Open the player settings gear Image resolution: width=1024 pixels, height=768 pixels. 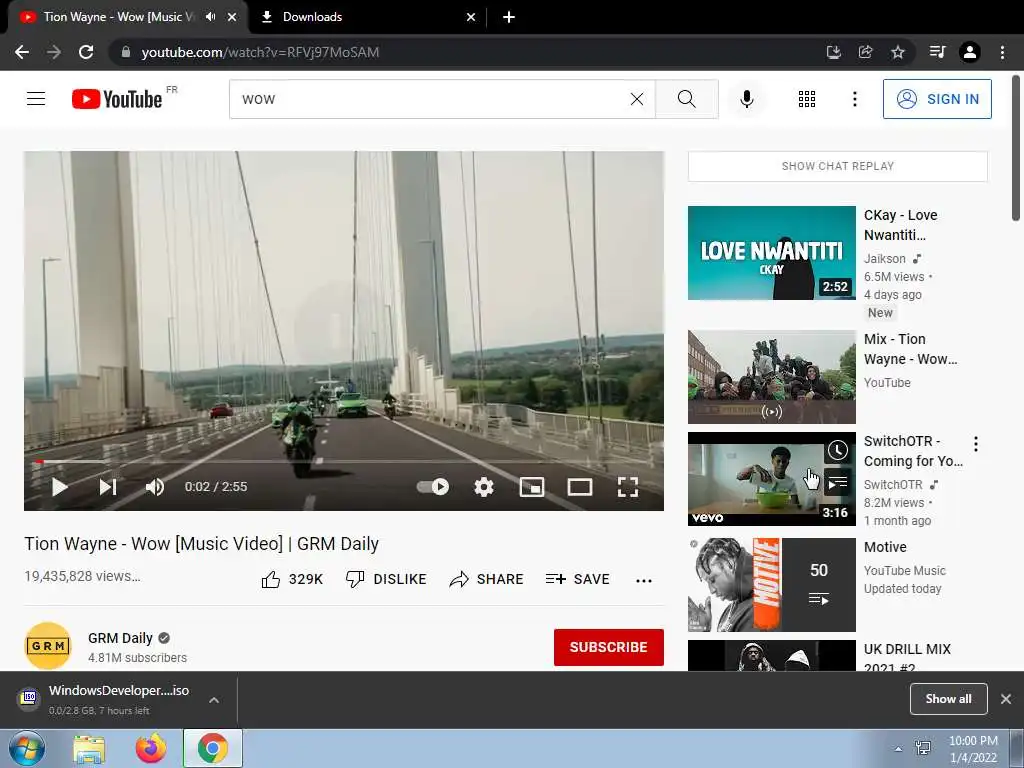click(x=483, y=487)
